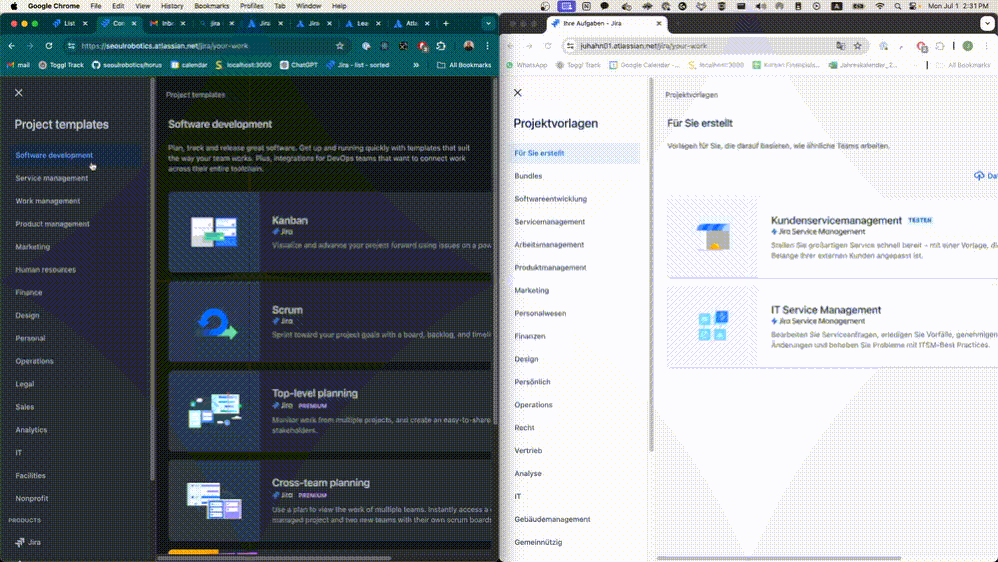Select Human resources category
Screen dimensions: 998x562
(x=45, y=270)
